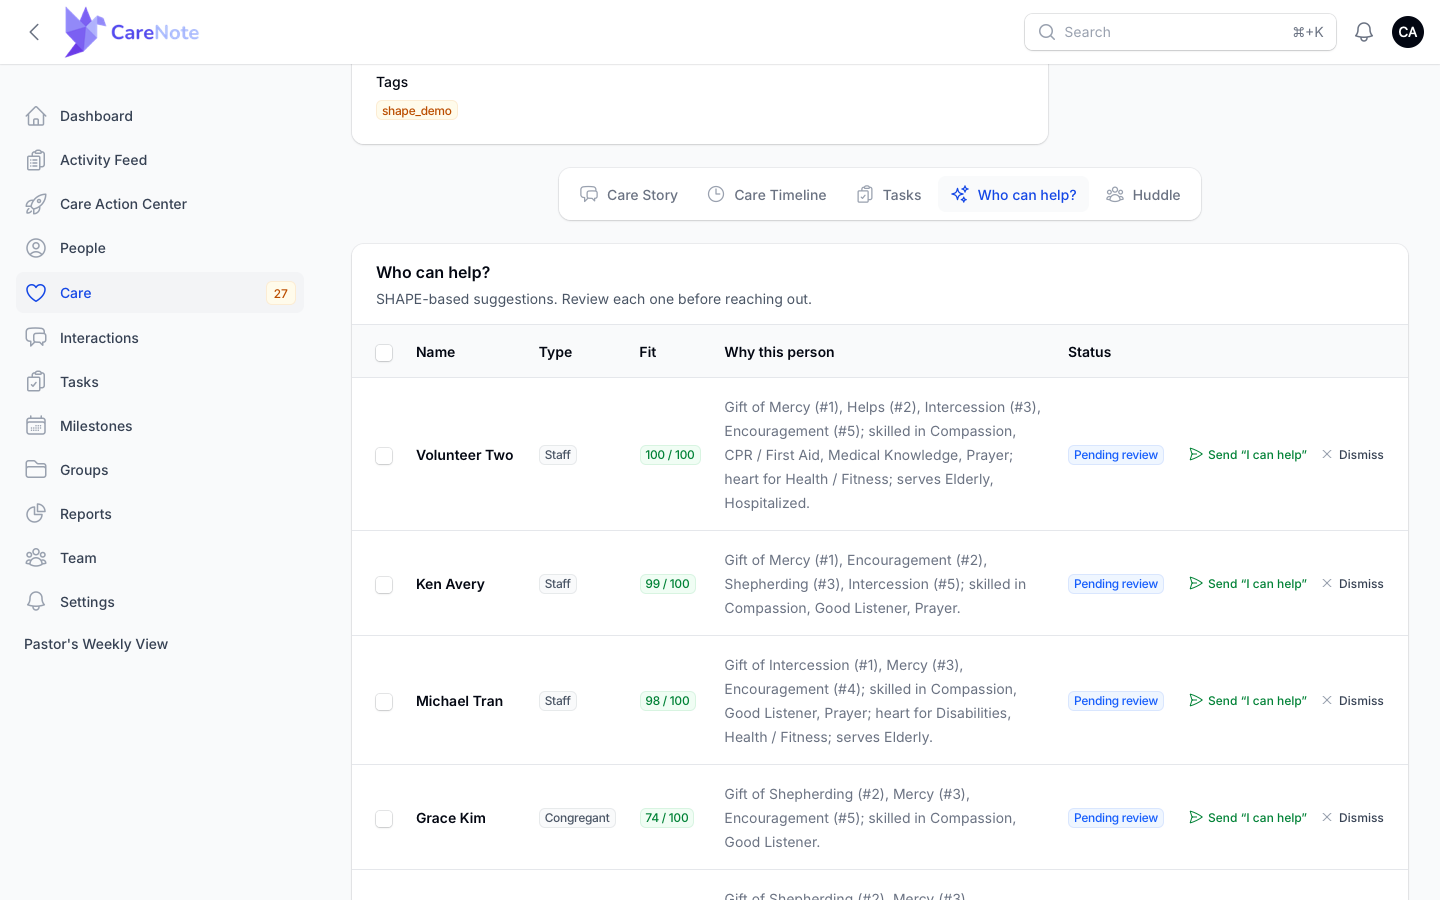Open Pastor's Weekly View link
This screenshot has width=1440, height=900.
point(96,644)
